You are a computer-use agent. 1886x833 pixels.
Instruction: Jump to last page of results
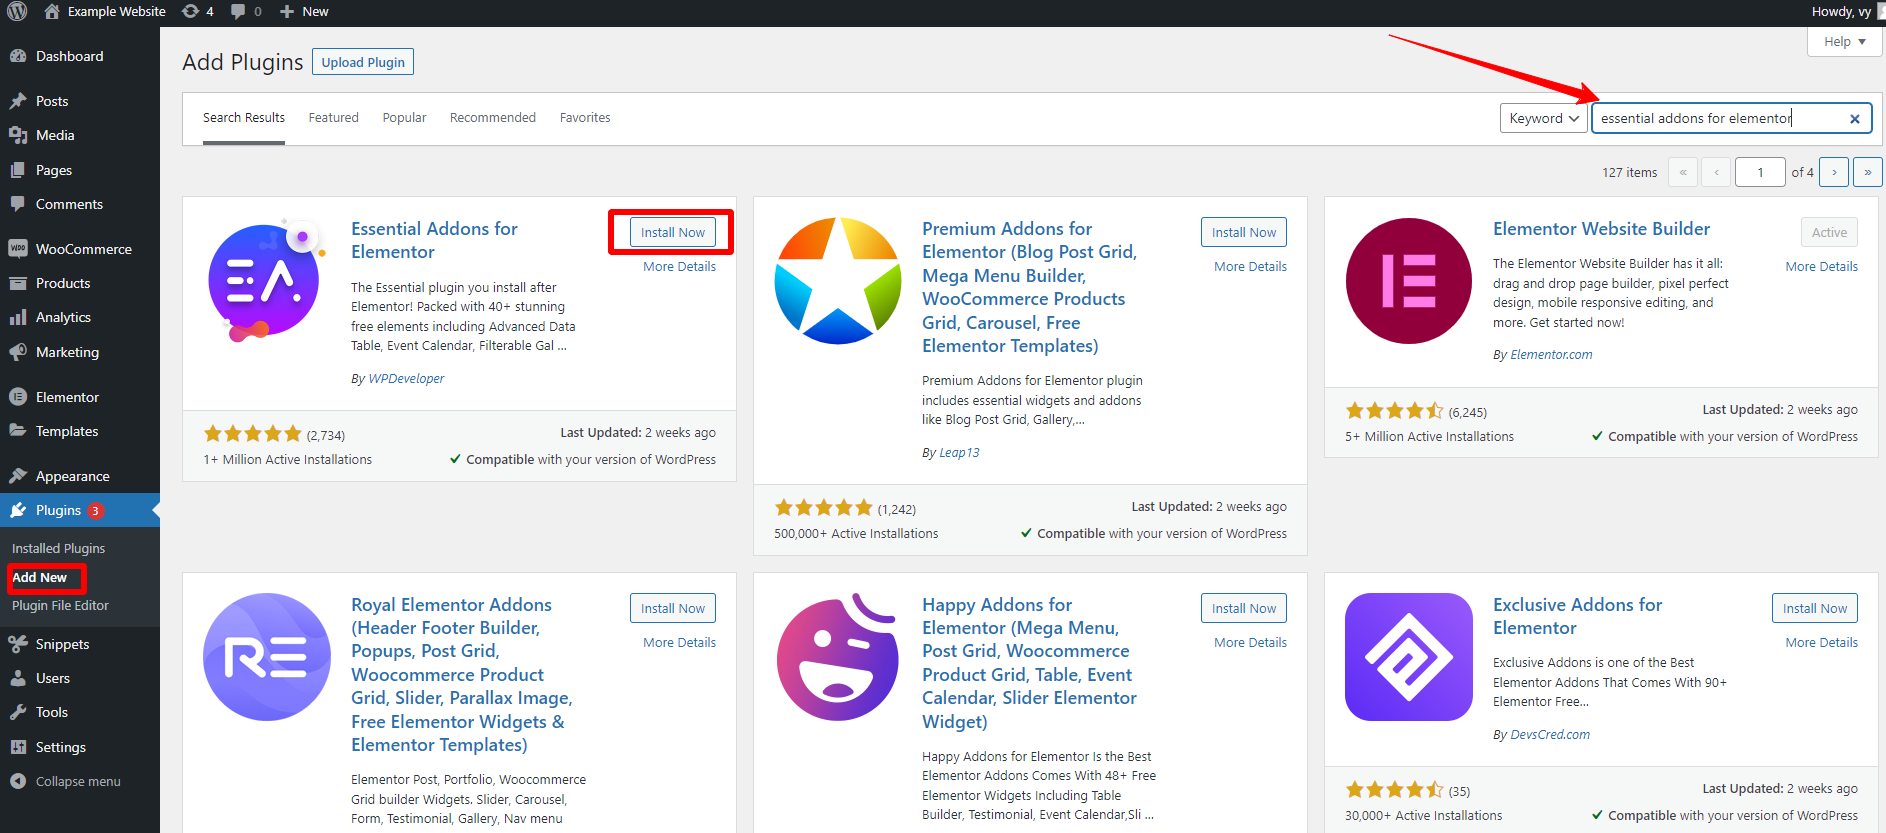(1867, 172)
